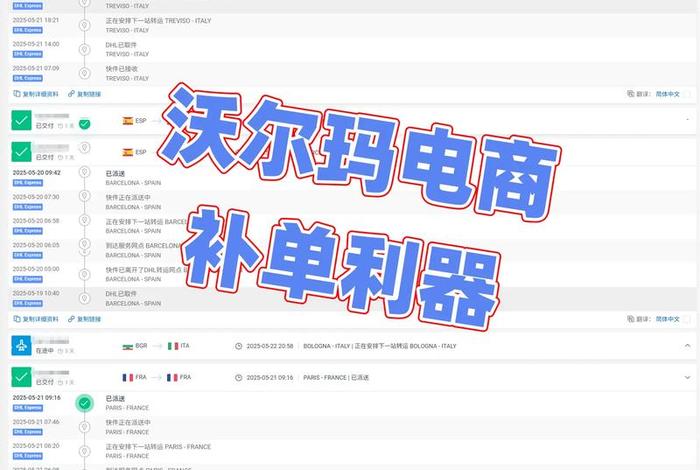Click location pin at 2025-05-20 07:30 entry
The width and height of the screenshot is (700, 470).
84,196
